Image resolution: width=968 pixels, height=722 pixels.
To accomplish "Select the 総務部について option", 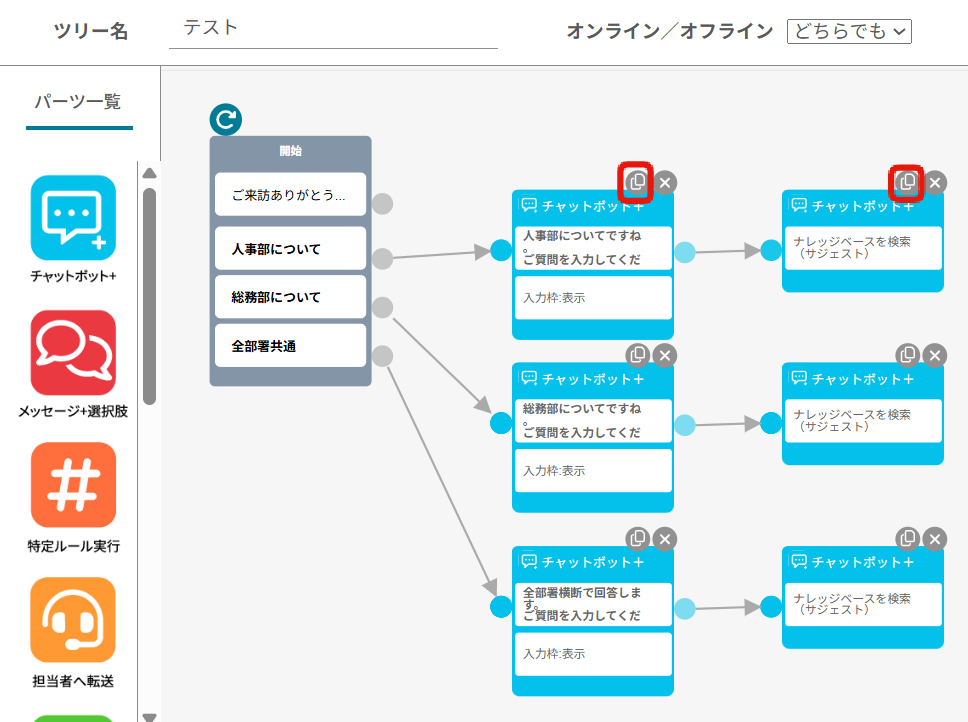I will tap(290, 297).
